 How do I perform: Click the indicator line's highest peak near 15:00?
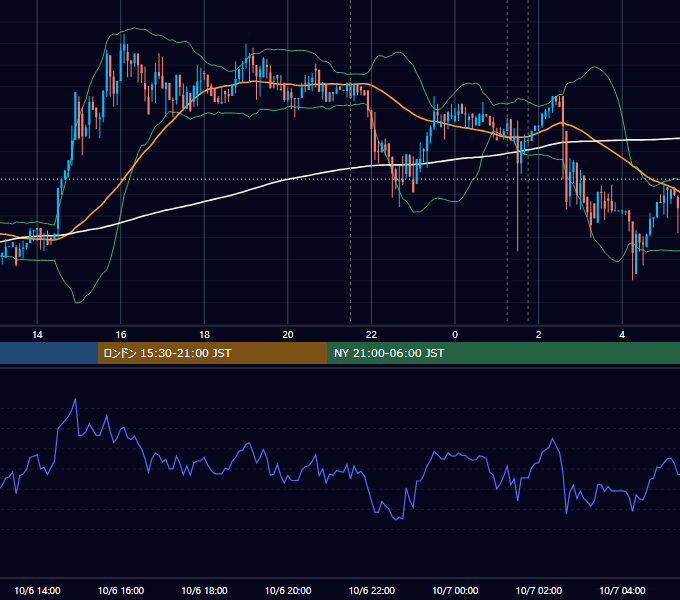pyautogui.click(x=75, y=399)
